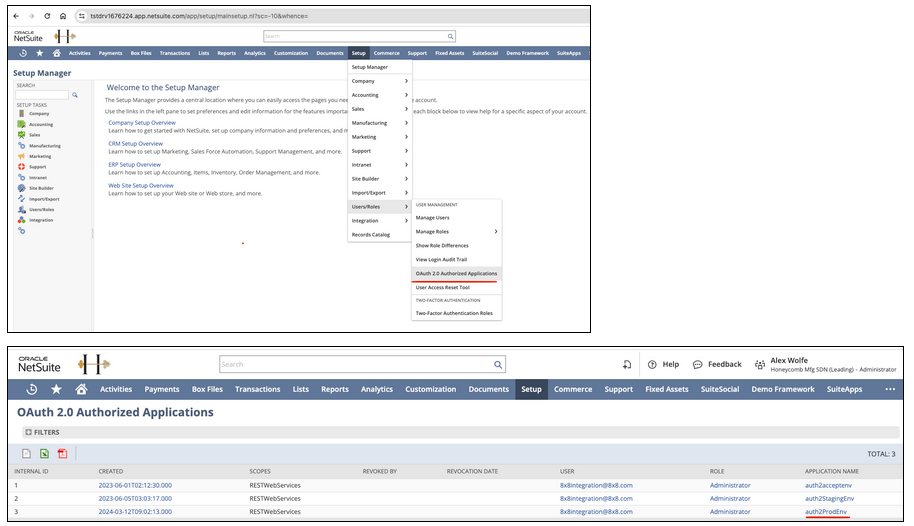Click the CSV export icon above the table
This screenshot has height=526, width=914.
(x=26, y=454)
